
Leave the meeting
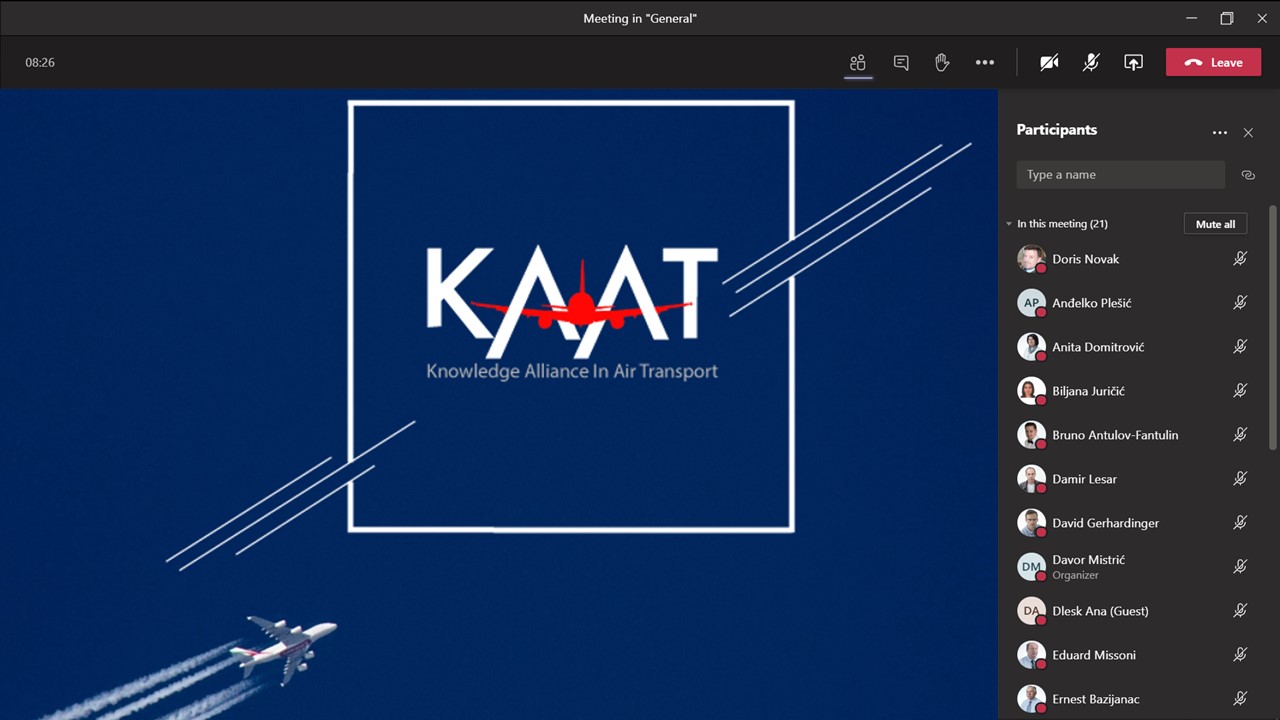tap(1213, 62)
